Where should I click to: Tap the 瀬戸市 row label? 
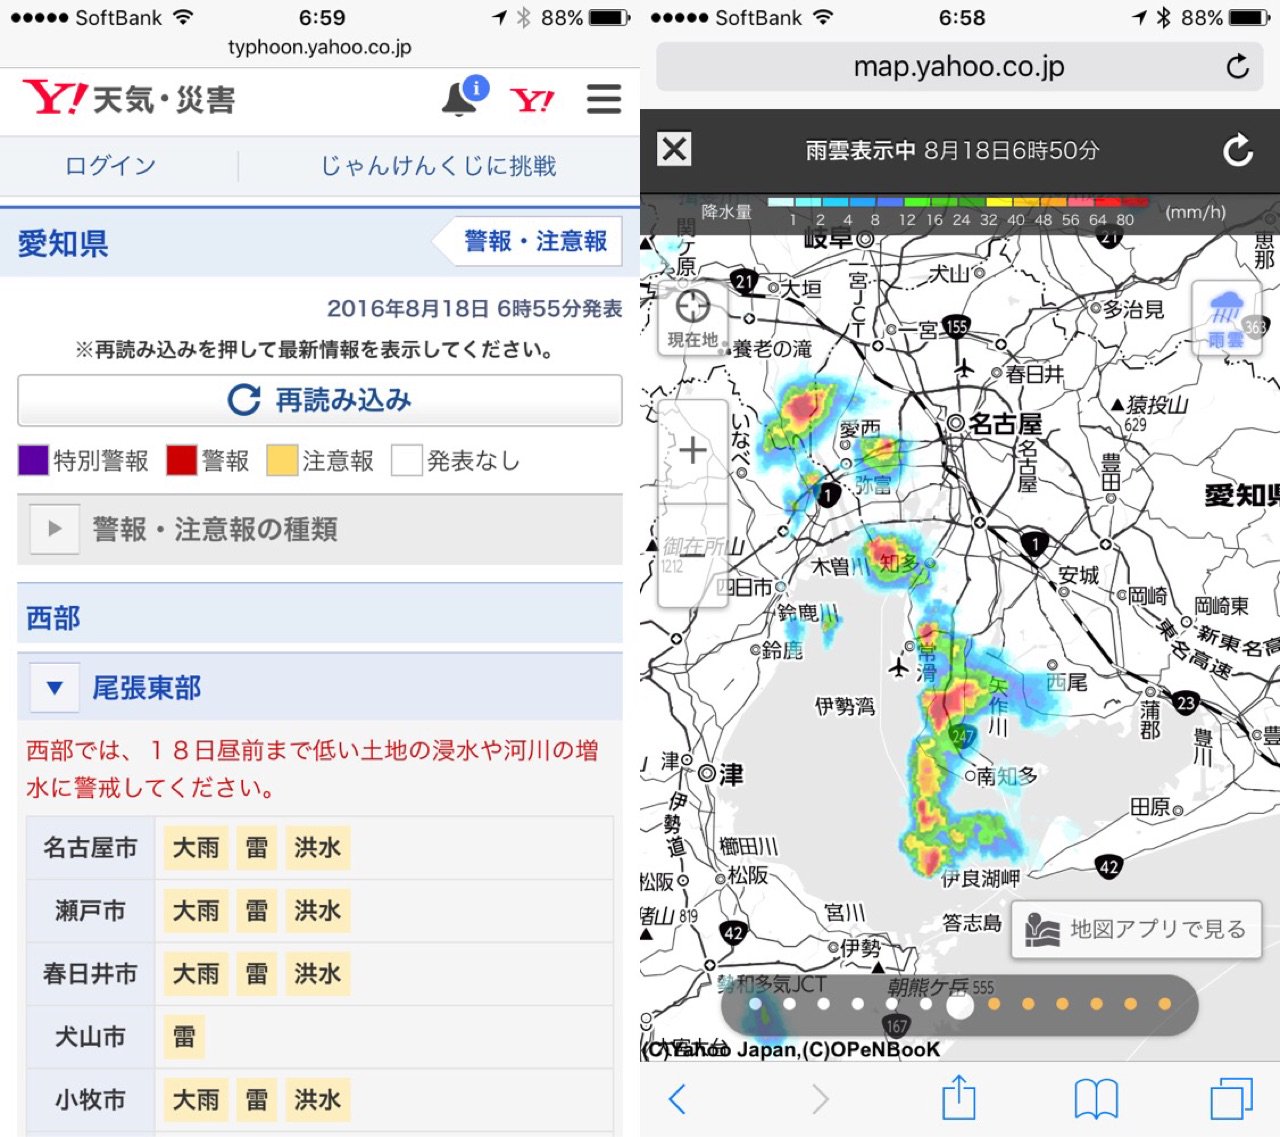click(90, 911)
